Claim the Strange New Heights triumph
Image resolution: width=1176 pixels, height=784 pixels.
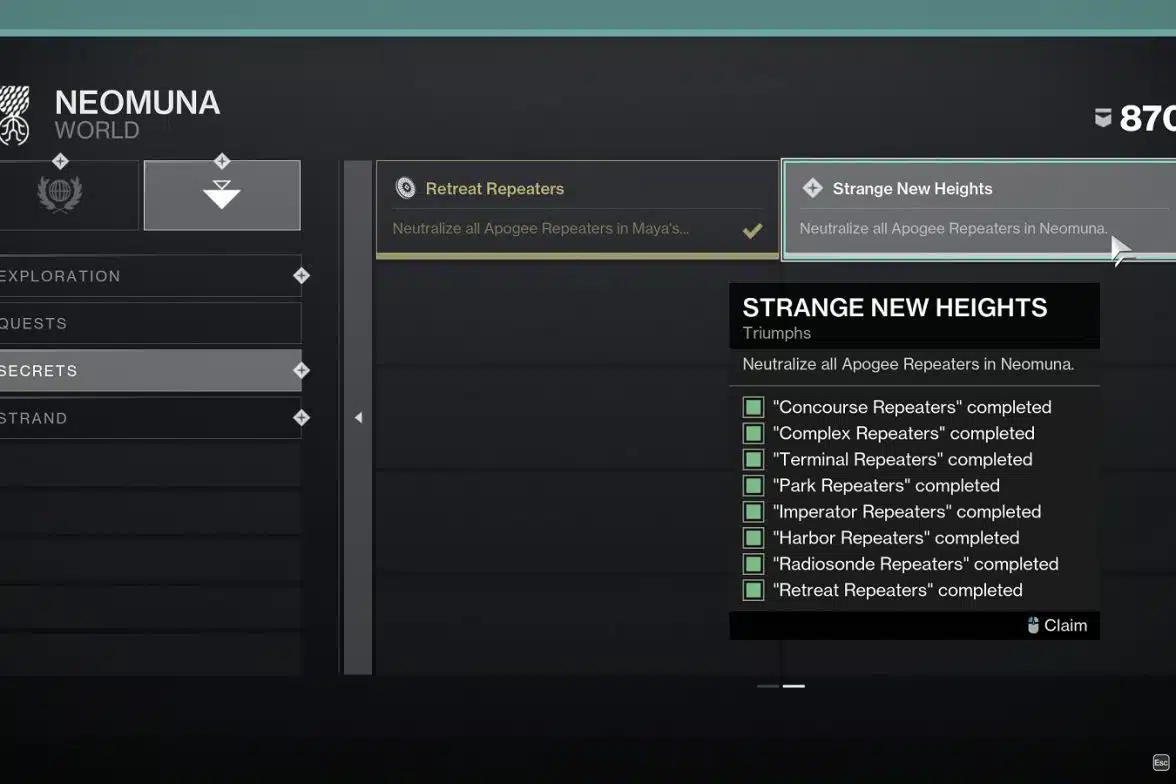point(1058,625)
